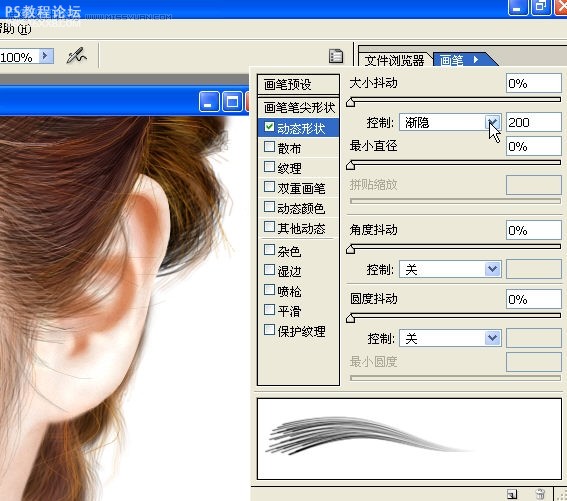This screenshot has width=567, height=501.
Task: Switch to the 文件浏览器 tab
Action: tap(394, 60)
